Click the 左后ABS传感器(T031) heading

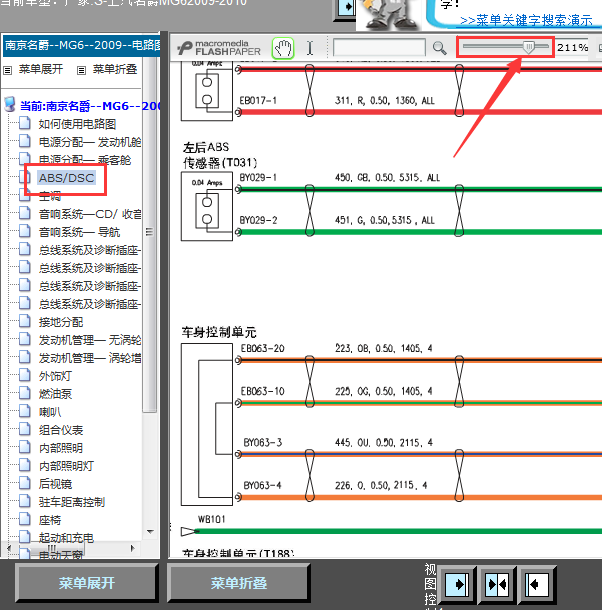(x=220, y=155)
